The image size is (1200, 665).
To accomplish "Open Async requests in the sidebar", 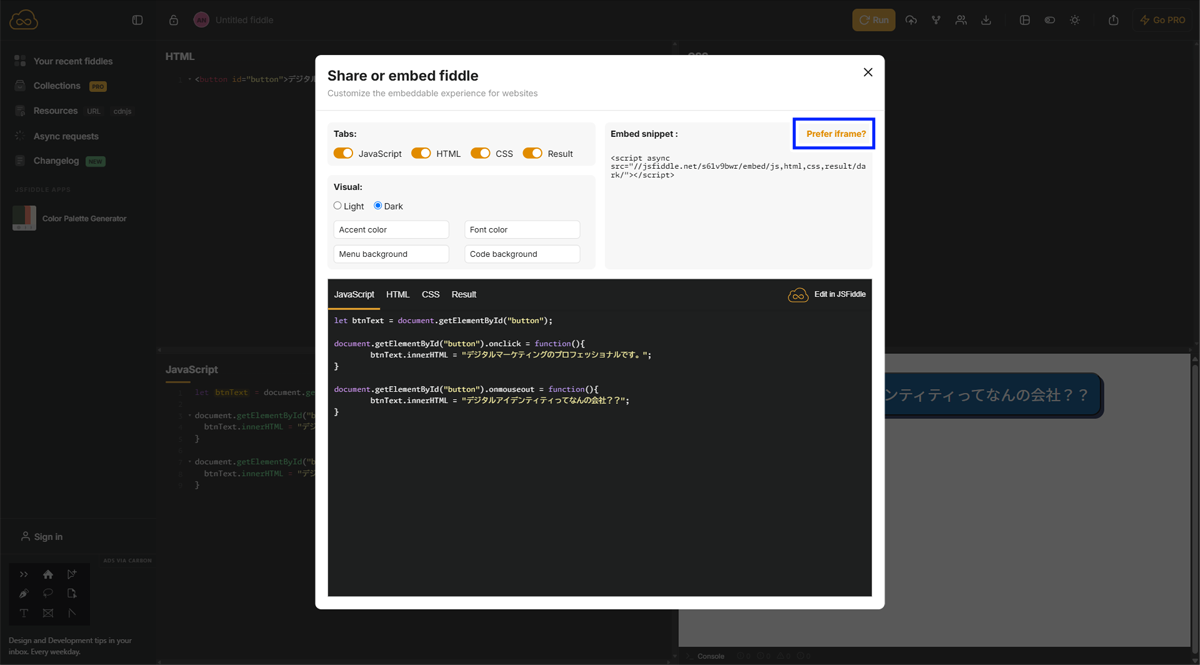I will pos(66,136).
